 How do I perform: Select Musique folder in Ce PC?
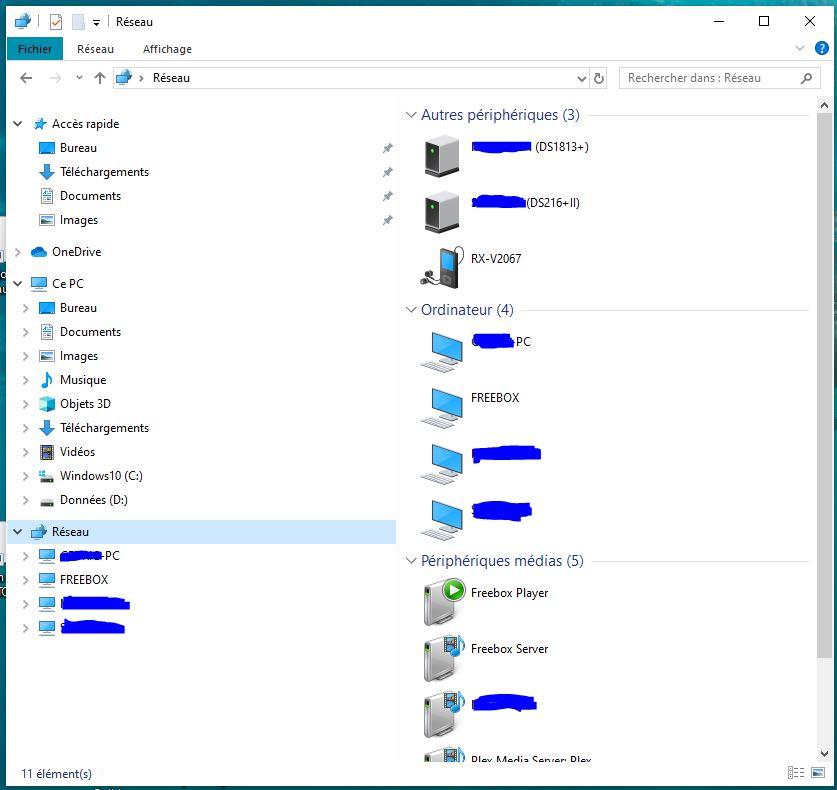point(83,380)
